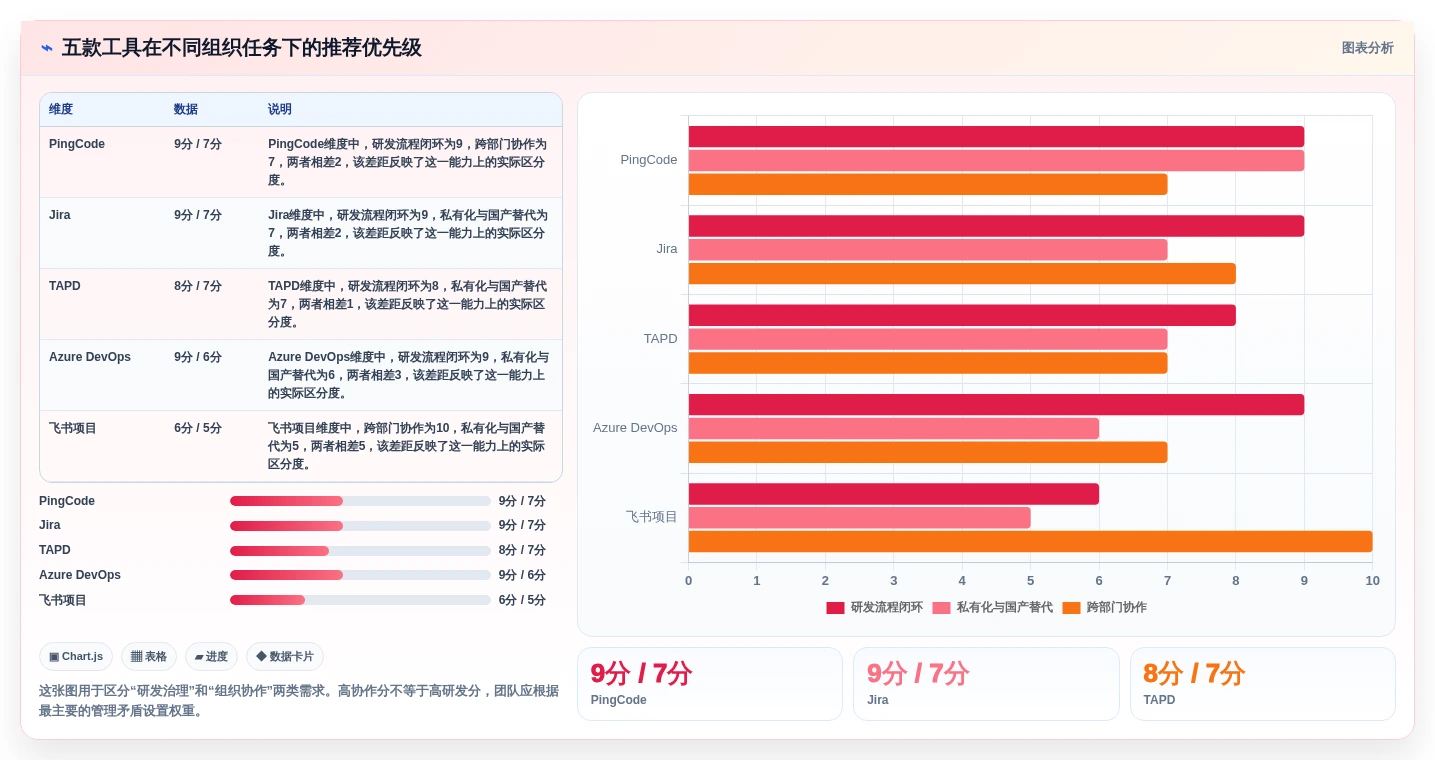Select the Chart.js tag chip
This screenshot has height=760, width=1435.
76,657
